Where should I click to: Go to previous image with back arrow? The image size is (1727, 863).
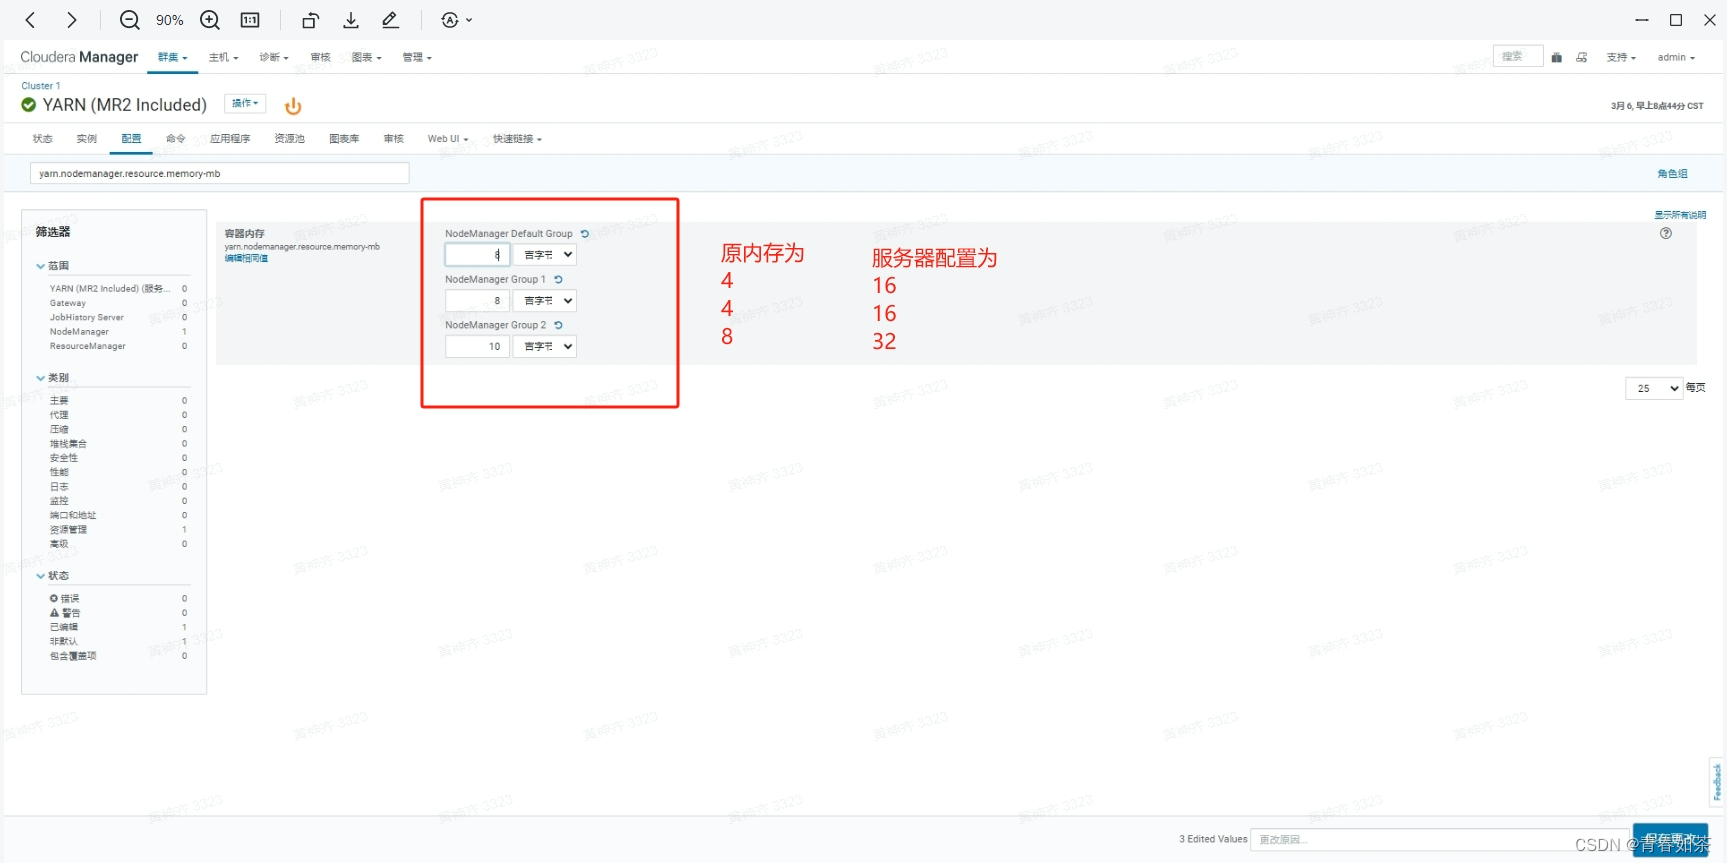pos(30,20)
